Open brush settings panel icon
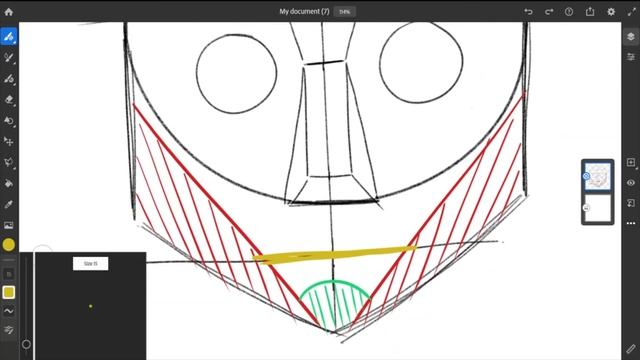This screenshot has height=360, width=640. tap(9, 330)
